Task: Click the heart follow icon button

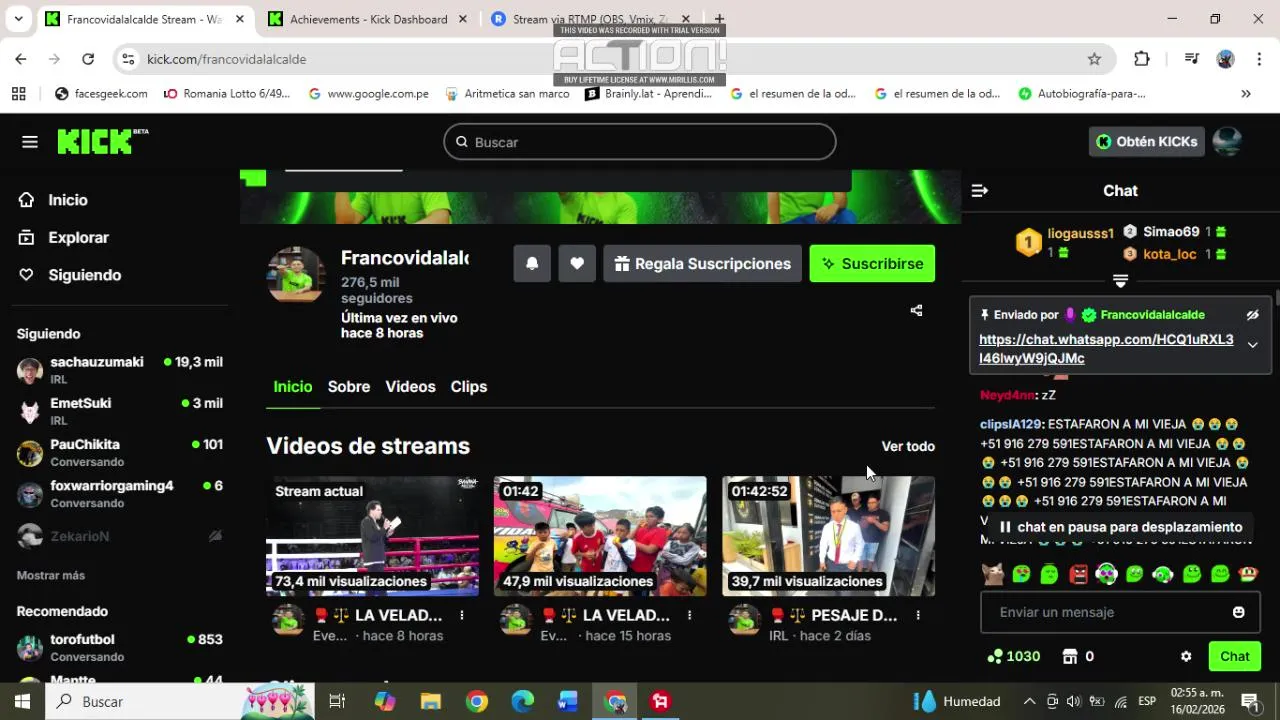Action: click(x=577, y=263)
